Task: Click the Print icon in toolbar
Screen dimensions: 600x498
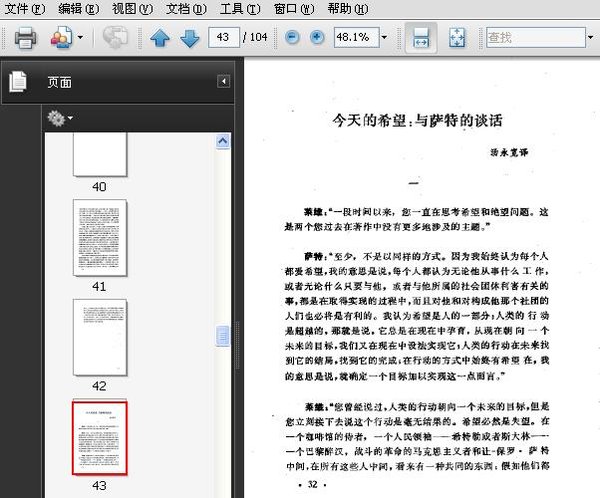Action: [x=25, y=39]
